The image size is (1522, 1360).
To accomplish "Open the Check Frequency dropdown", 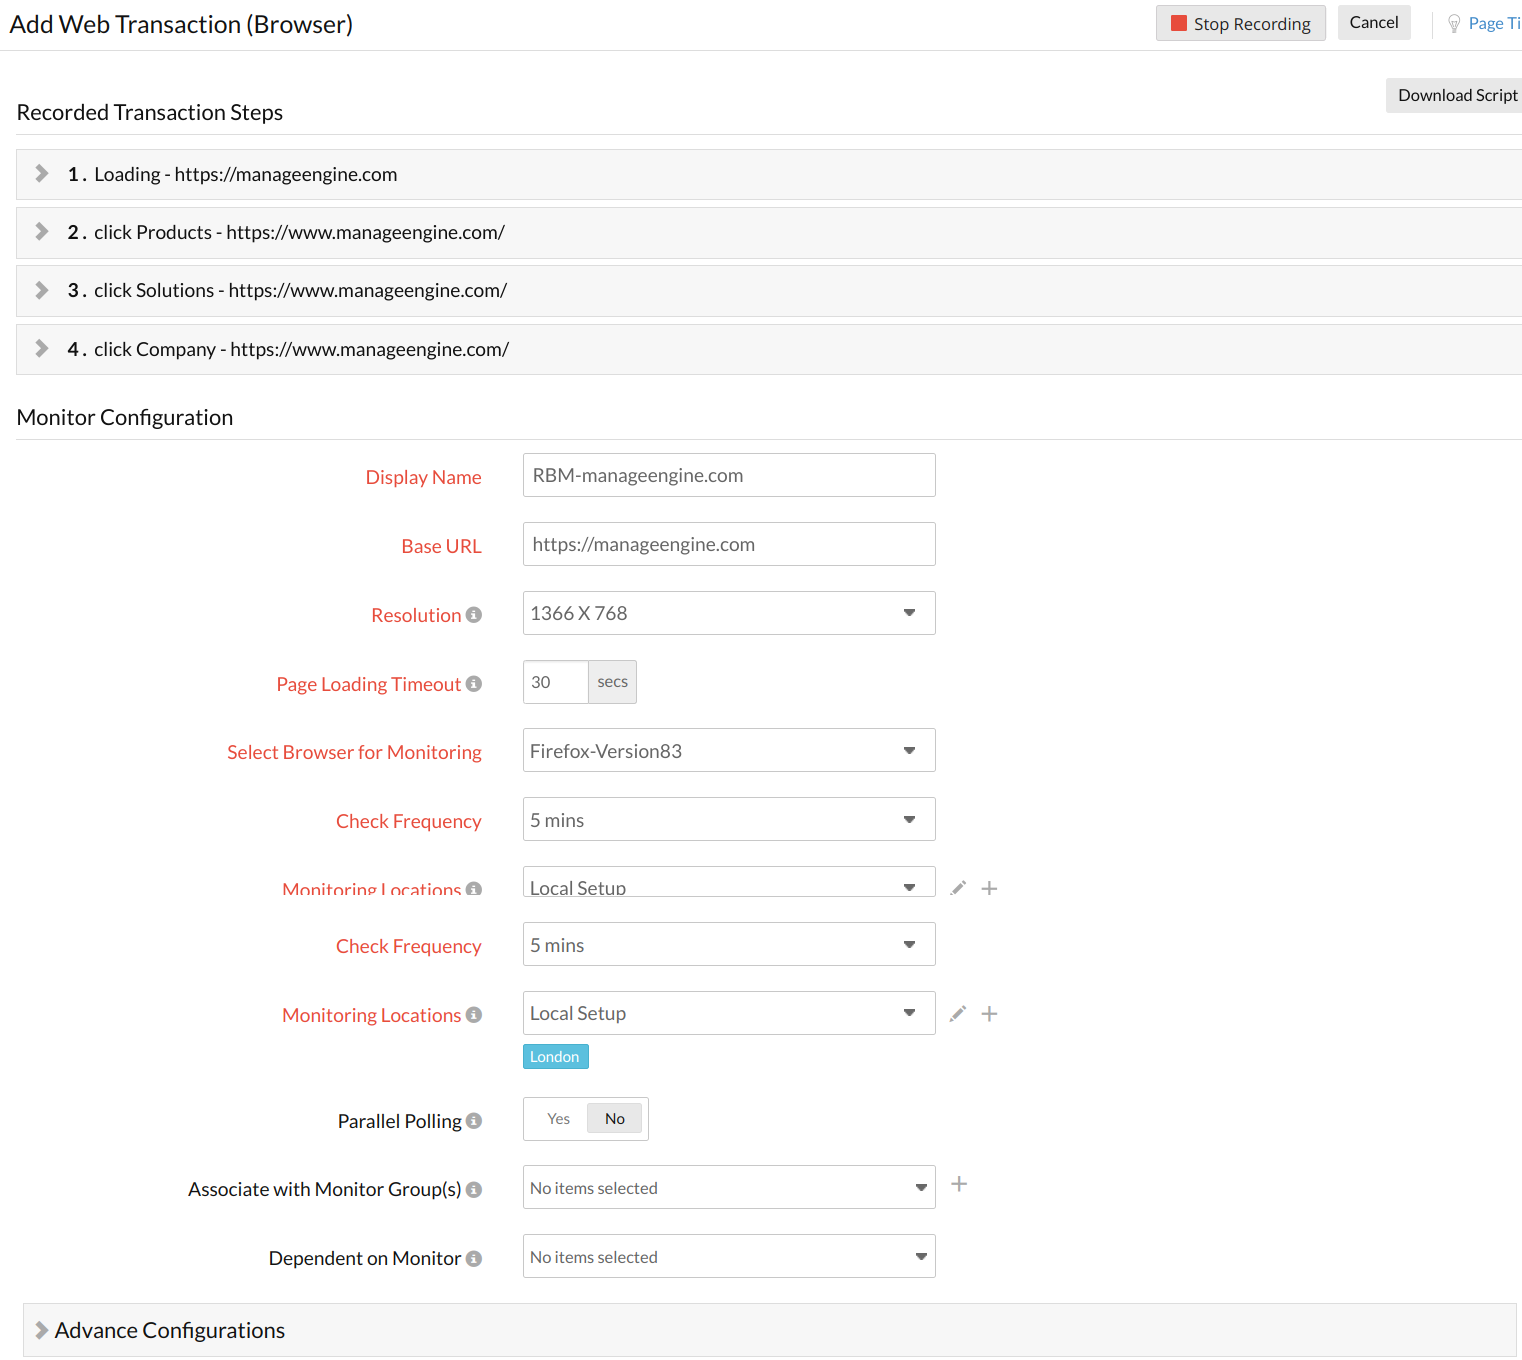I will [728, 819].
